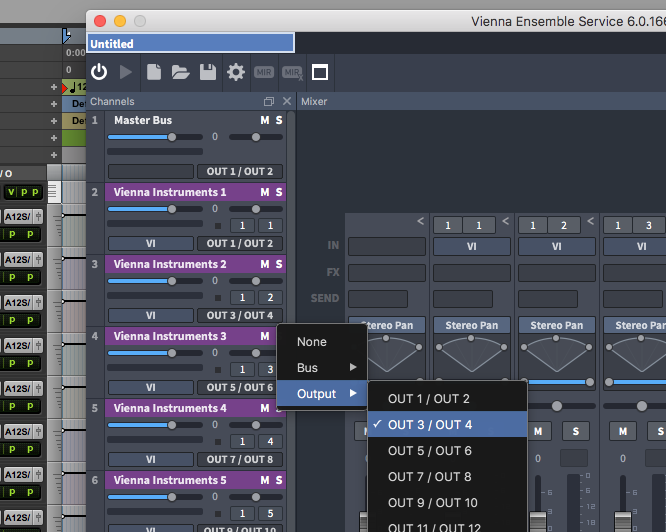Open Vienna Instruments 4 output OUT 7 / OUT 8

point(240,459)
